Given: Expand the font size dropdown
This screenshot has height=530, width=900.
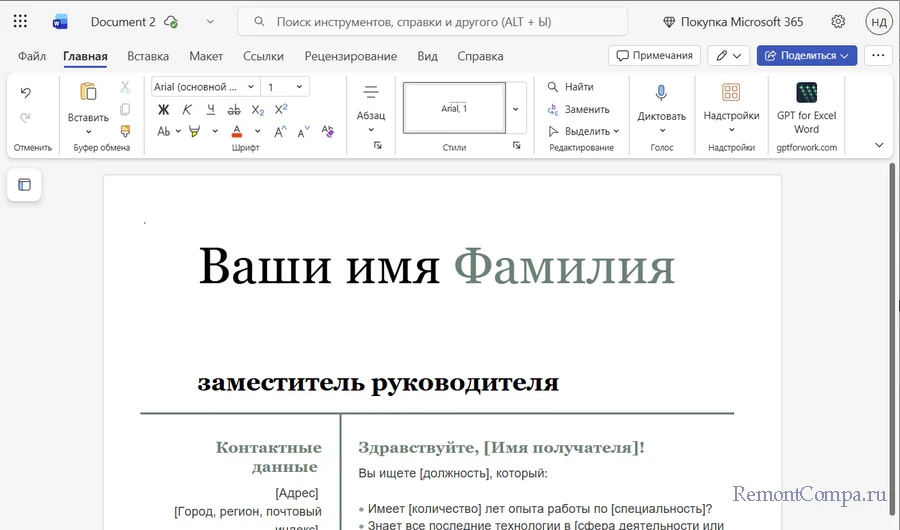Looking at the screenshot, I should pyautogui.click(x=299, y=87).
